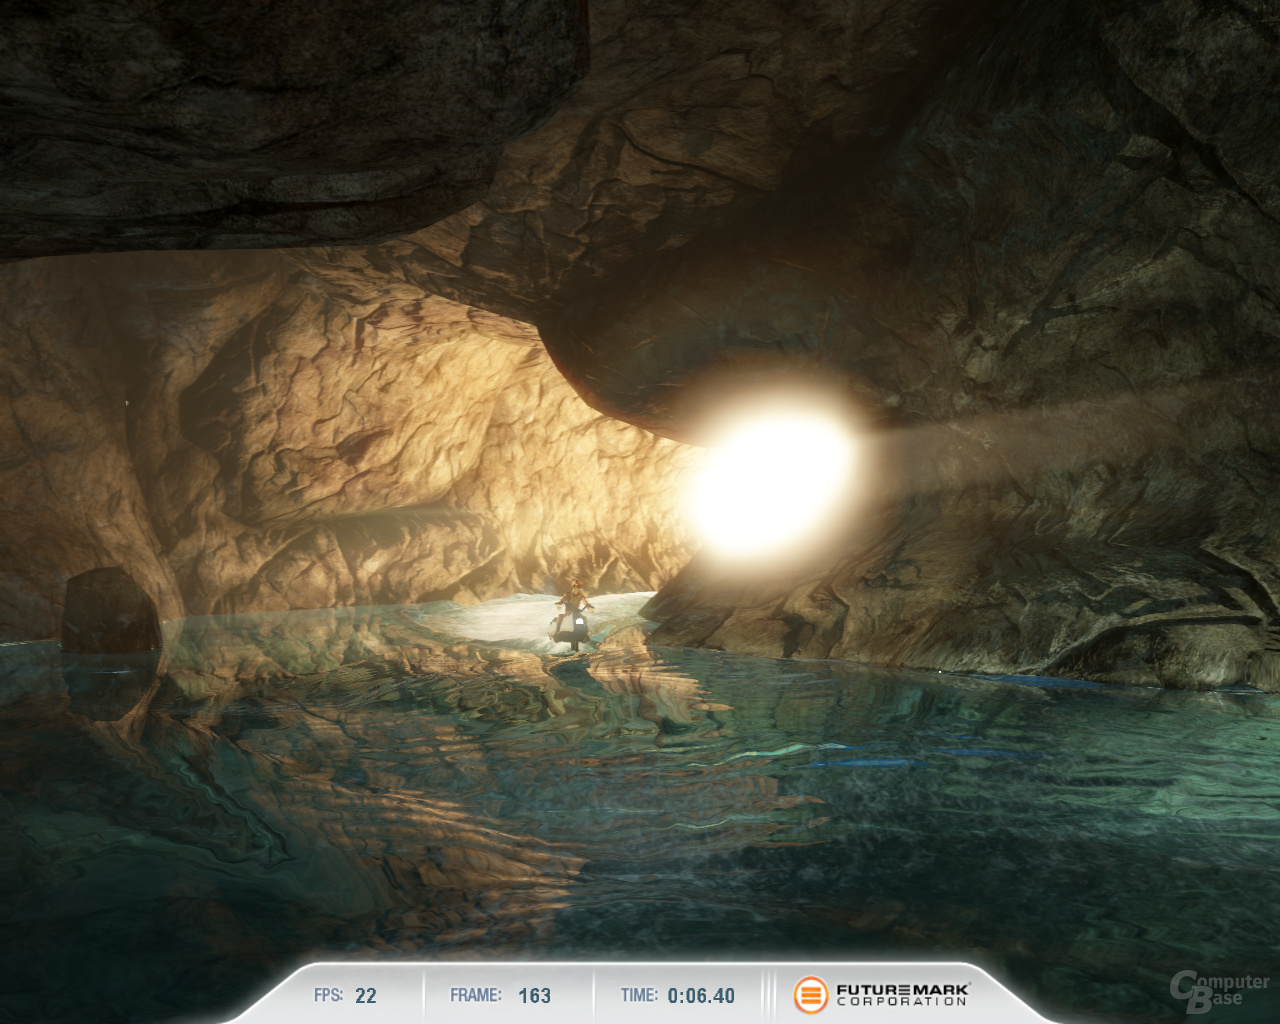Click the TIME label
Image resolution: width=1280 pixels, height=1024 pixels.
(639, 995)
